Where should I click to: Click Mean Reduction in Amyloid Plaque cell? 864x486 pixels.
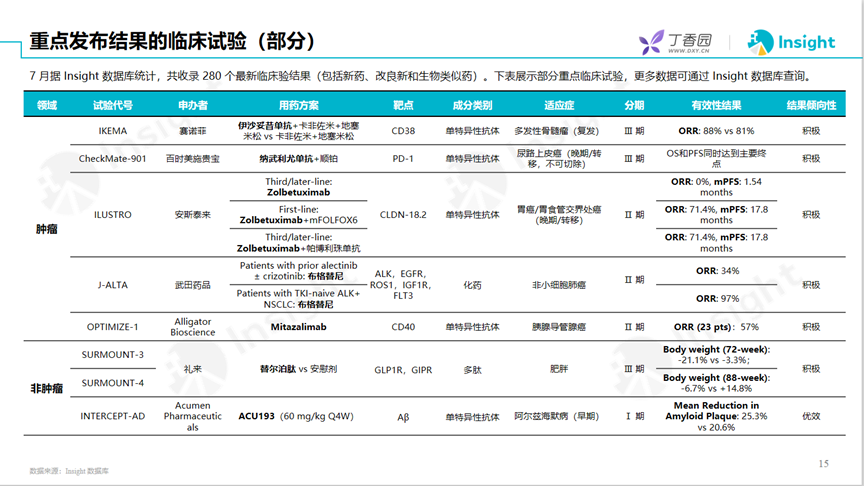[716, 416]
